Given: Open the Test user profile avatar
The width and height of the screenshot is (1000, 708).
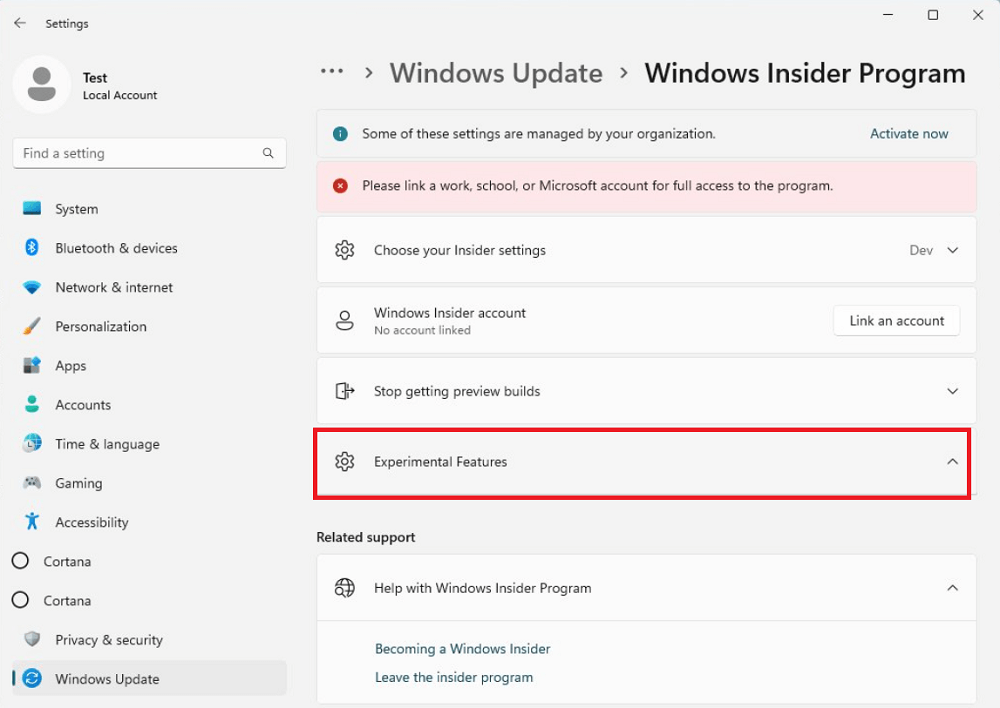Looking at the screenshot, I should click(42, 84).
